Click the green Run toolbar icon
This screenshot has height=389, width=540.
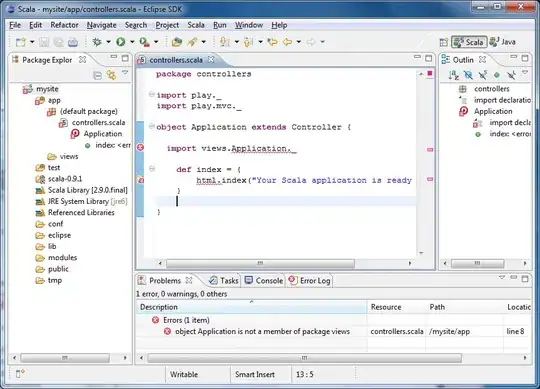point(121,42)
